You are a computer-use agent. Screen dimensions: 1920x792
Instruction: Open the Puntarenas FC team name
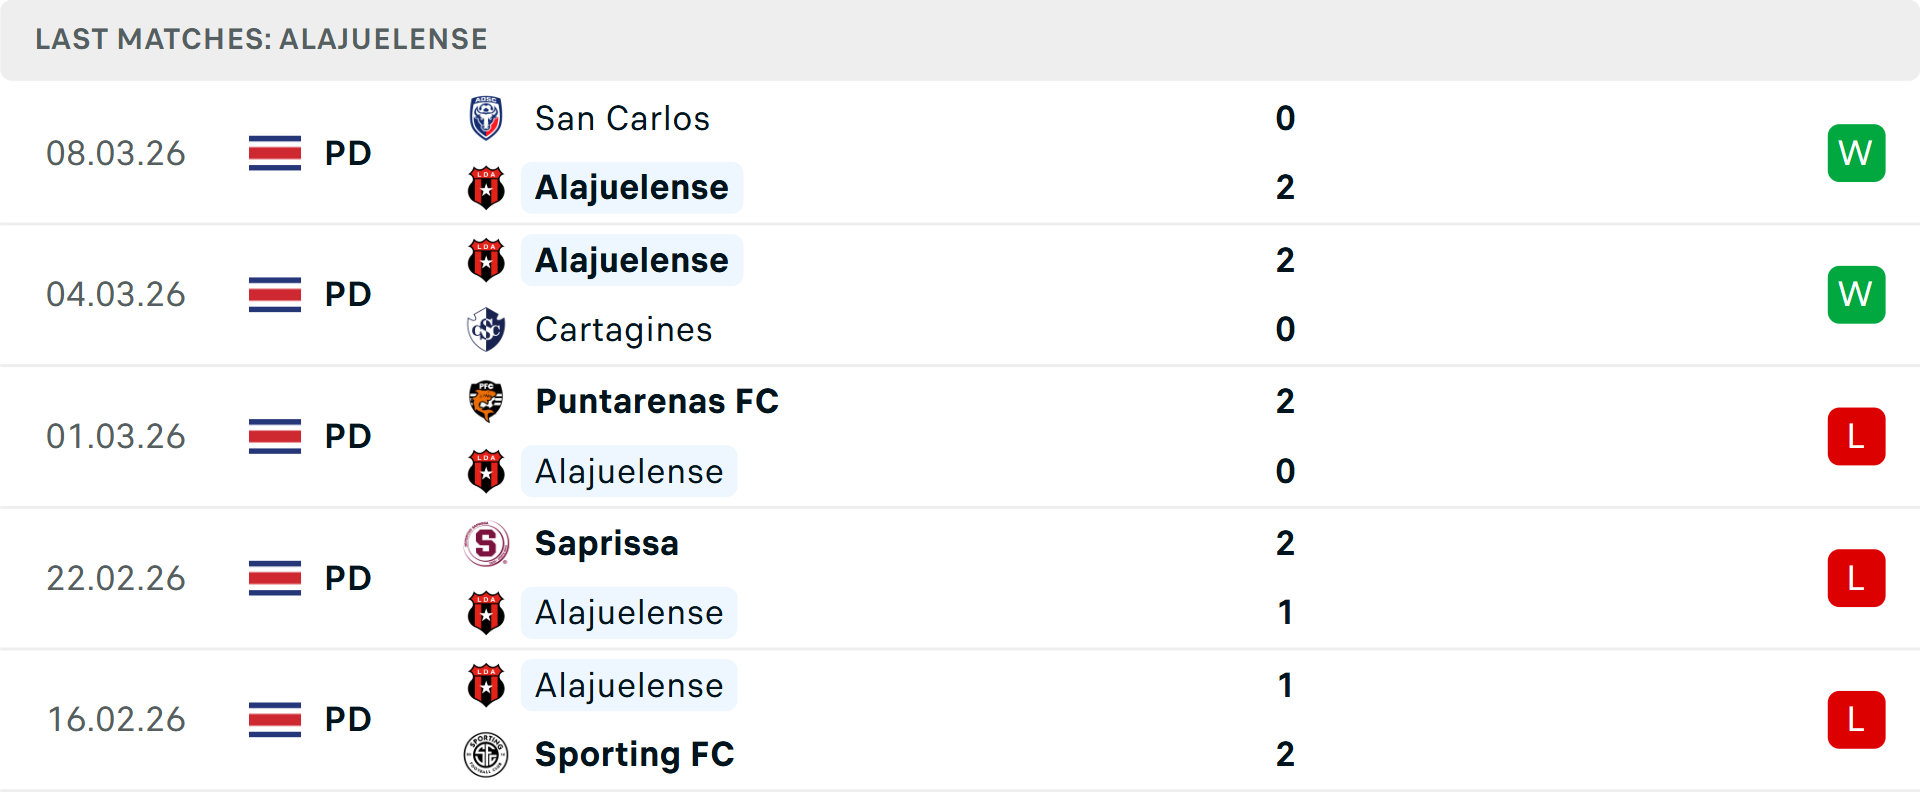point(656,401)
